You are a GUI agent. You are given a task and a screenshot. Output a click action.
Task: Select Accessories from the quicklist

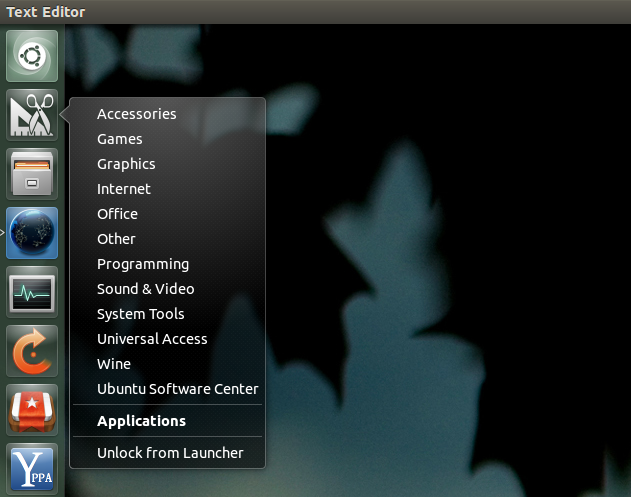tap(167, 114)
